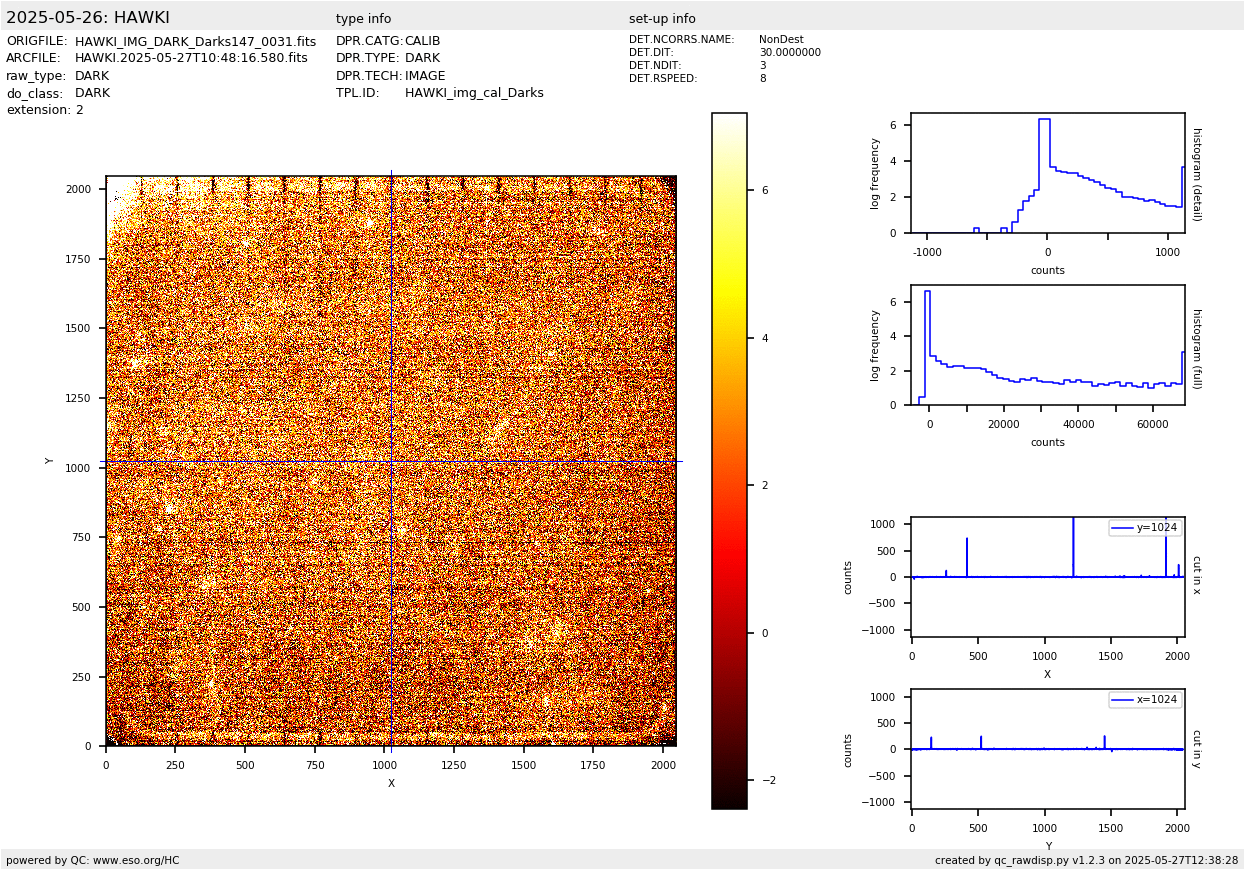Screen dimensions: 1245x870
Task: Click the y=1024 legend entry
Action: pos(1145,528)
